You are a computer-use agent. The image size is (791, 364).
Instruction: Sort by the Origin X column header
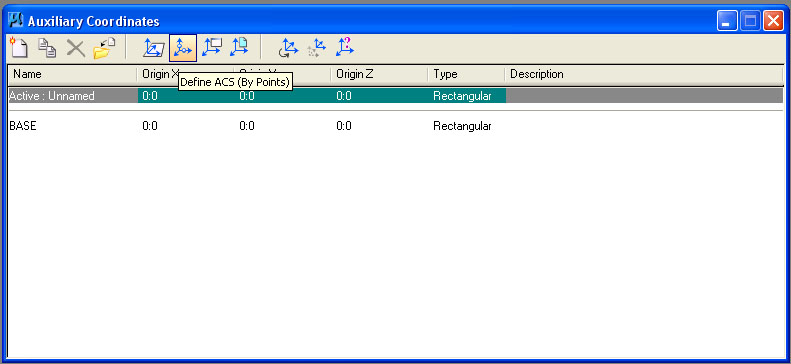pos(185,74)
